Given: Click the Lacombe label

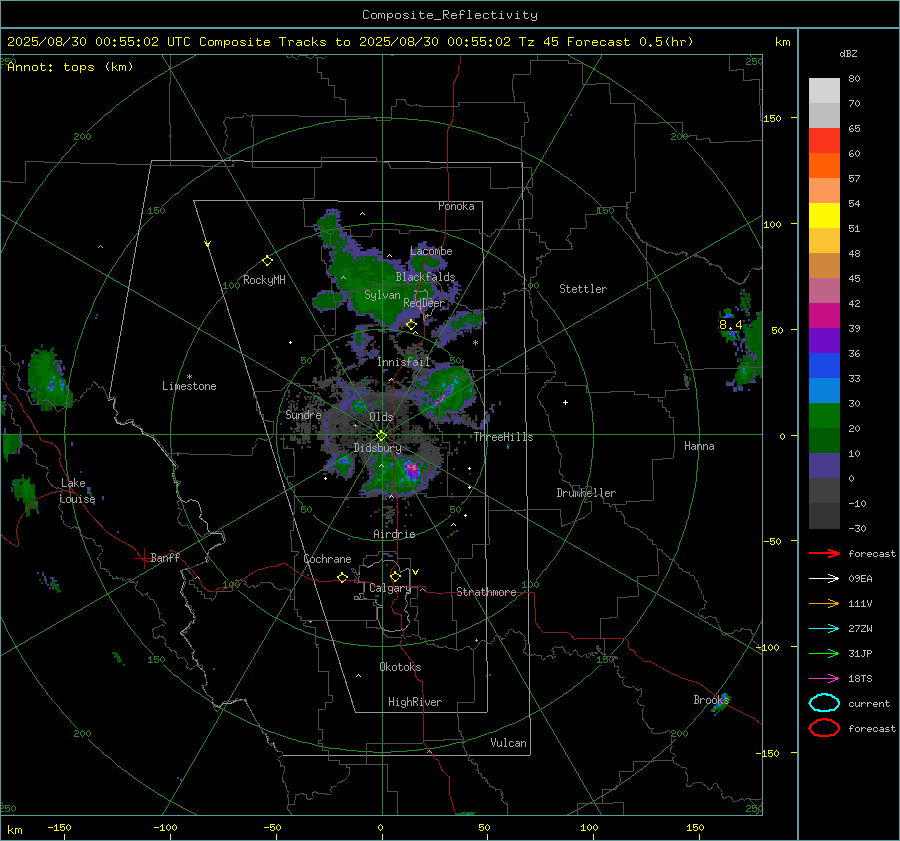Looking at the screenshot, I should click(431, 251).
